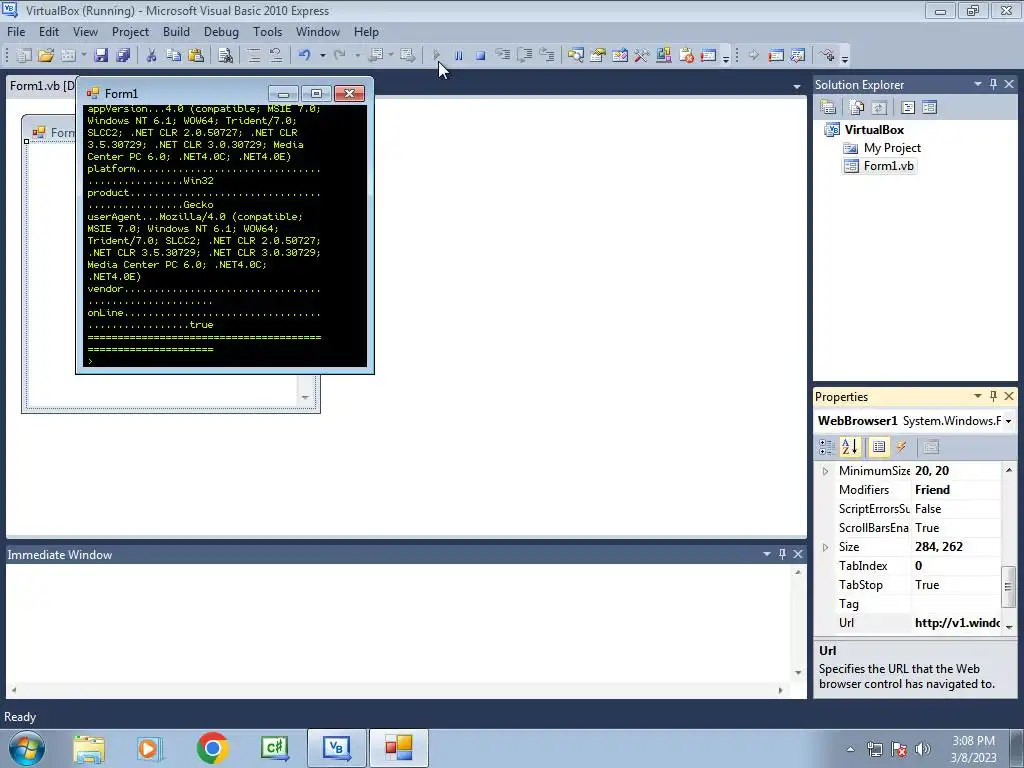This screenshot has width=1024, height=768.
Task: Click the Find in Files binoculars icon
Action: (225, 56)
